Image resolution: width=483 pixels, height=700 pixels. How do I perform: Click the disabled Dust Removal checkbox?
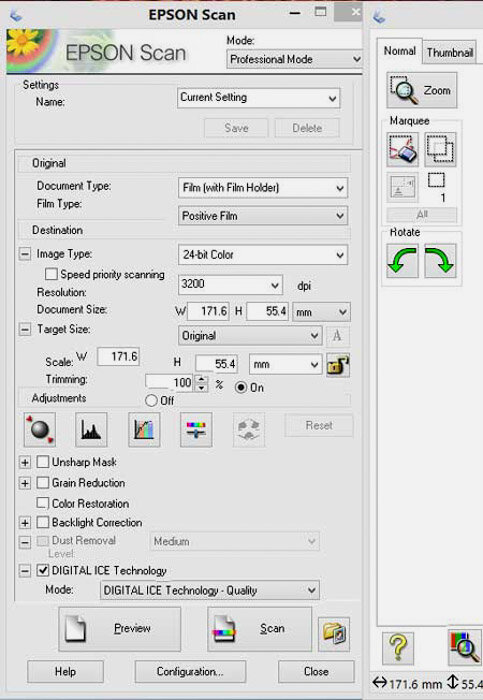(x=43, y=541)
